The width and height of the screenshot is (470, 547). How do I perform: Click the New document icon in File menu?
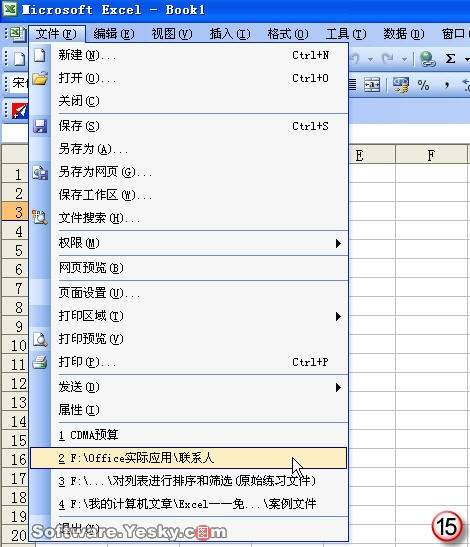(x=40, y=55)
